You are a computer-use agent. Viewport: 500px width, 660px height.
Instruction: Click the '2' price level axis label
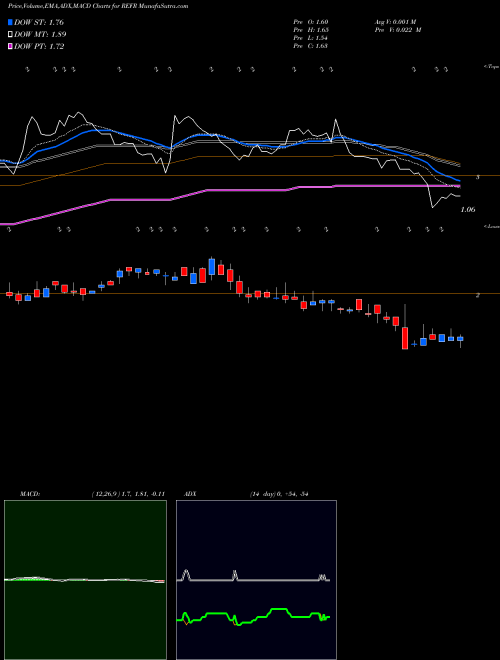tap(478, 295)
